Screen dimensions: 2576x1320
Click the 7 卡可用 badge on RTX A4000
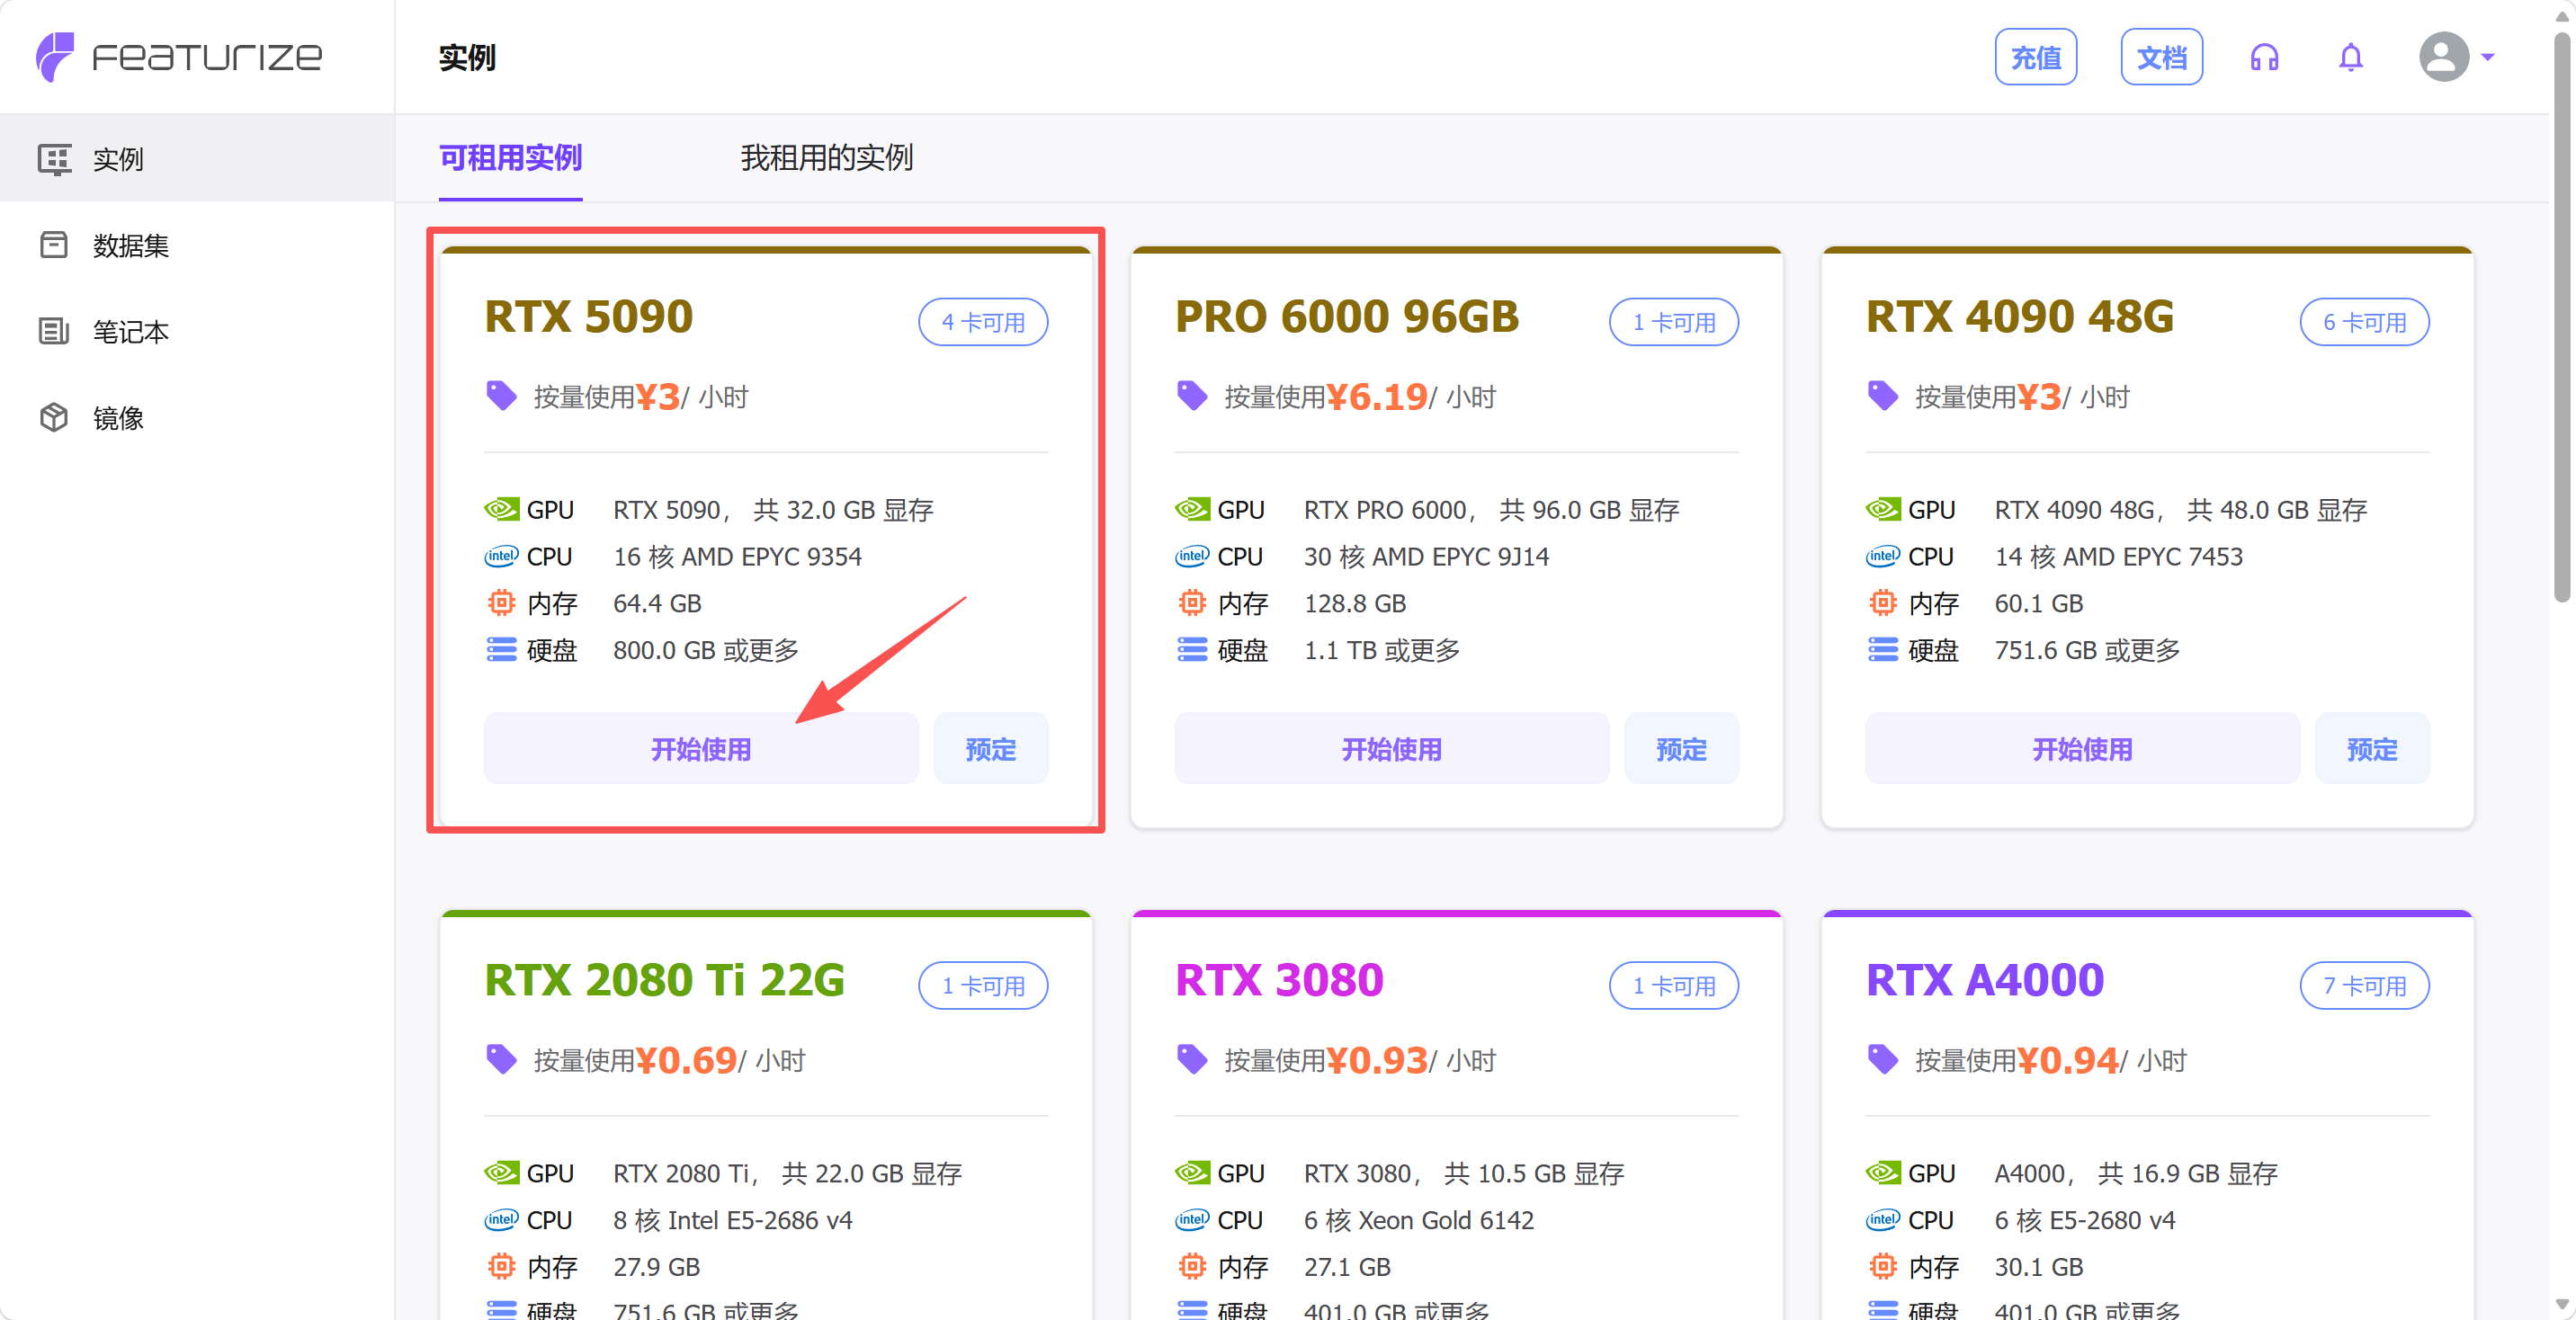2365,986
